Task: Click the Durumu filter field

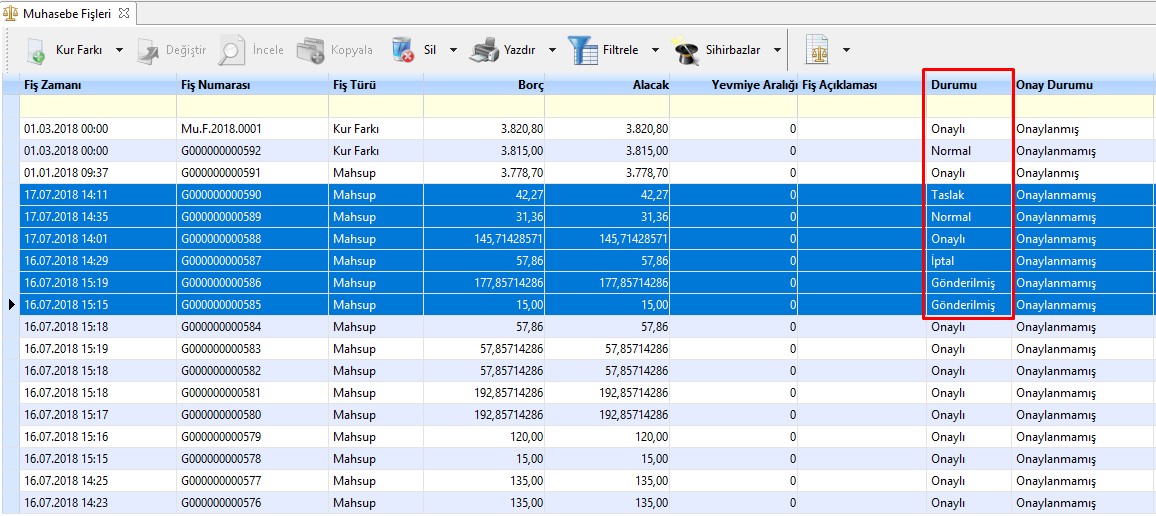Action: [x=969, y=106]
